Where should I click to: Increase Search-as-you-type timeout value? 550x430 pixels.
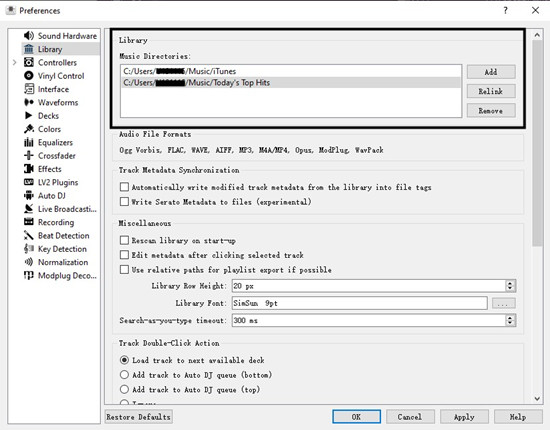pos(510,317)
